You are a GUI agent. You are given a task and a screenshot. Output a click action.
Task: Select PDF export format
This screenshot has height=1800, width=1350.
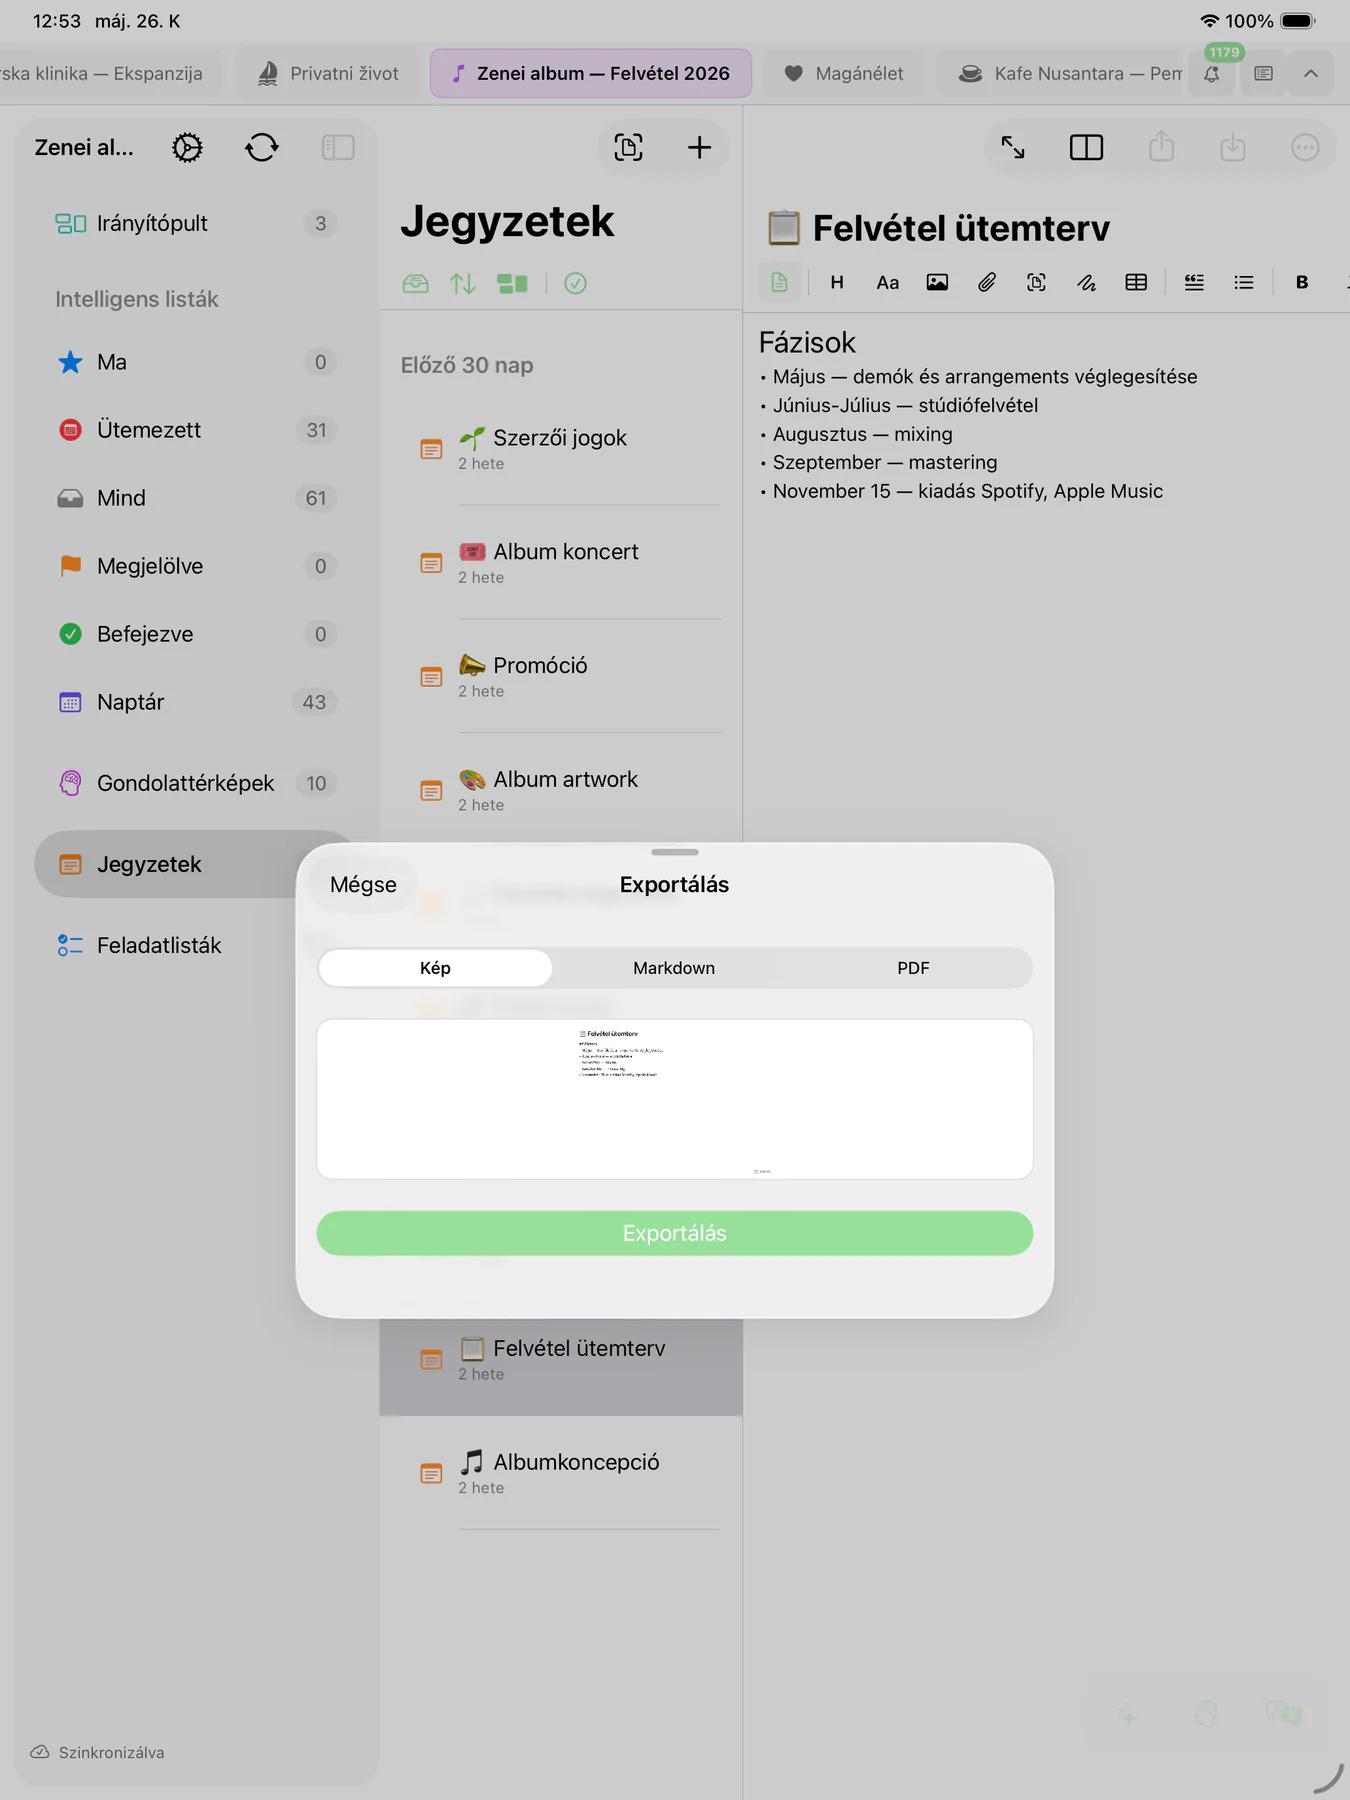tap(913, 968)
